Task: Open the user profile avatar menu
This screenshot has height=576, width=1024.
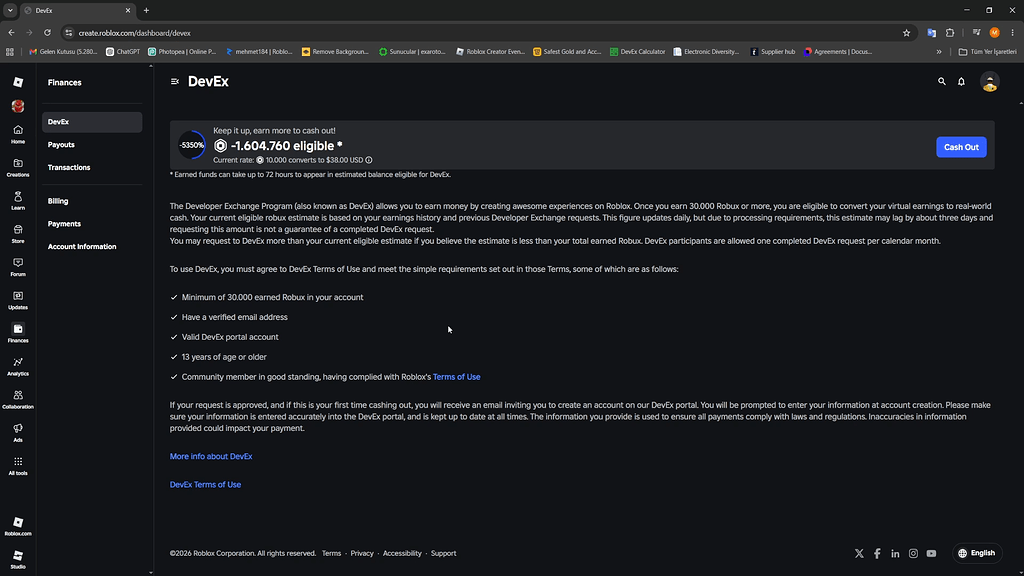Action: coord(989,82)
